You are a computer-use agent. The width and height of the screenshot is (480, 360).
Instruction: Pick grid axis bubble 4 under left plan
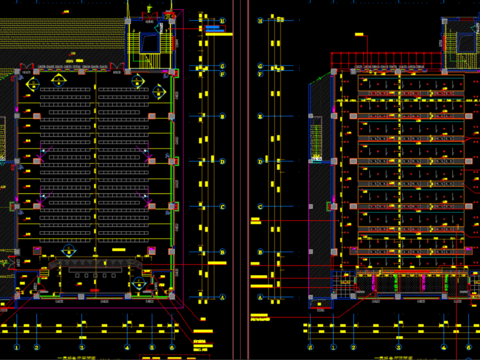[127, 347]
